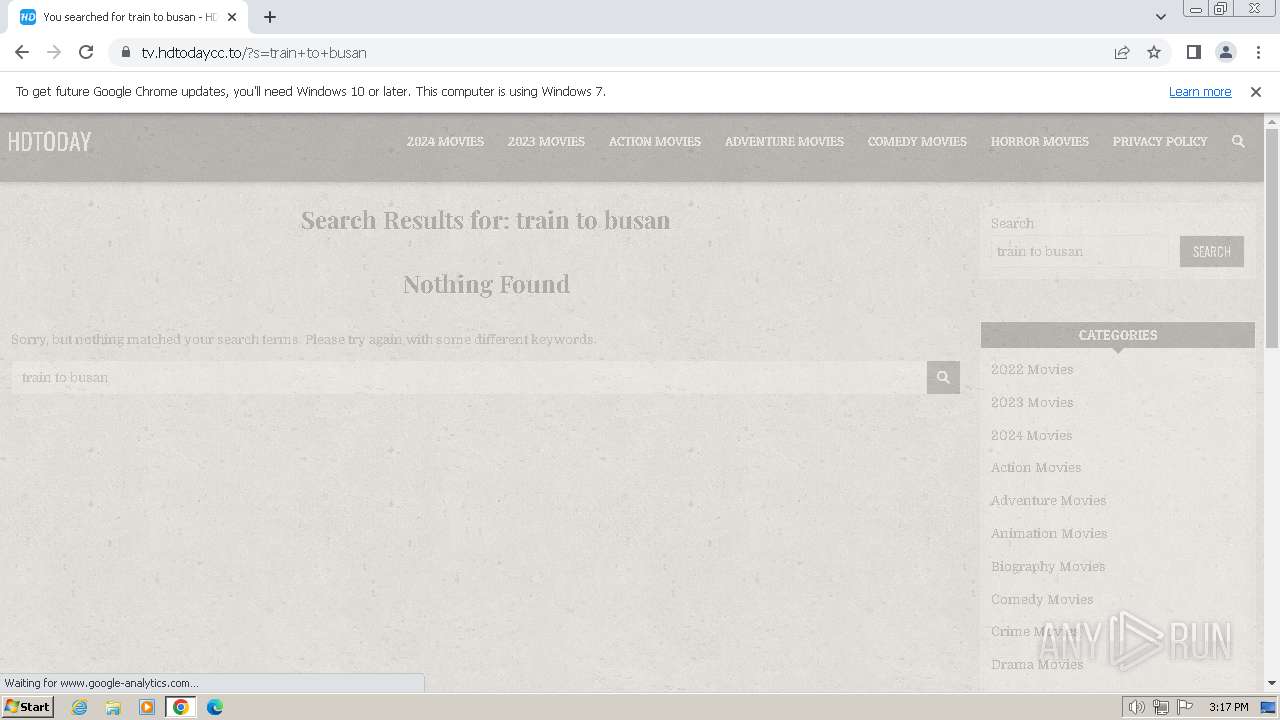
Task: Open the volume tray icon
Action: pyautogui.click(x=1137, y=707)
